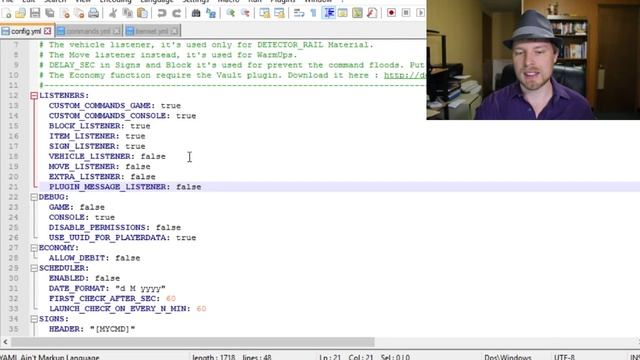Click the 'DISABLE_PERMISSIONS: false' line
The height and width of the screenshot is (360, 640).
[115, 227]
